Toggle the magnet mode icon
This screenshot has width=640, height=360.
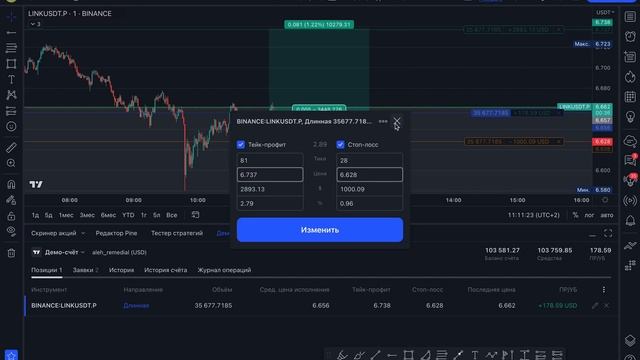point(11,184)
